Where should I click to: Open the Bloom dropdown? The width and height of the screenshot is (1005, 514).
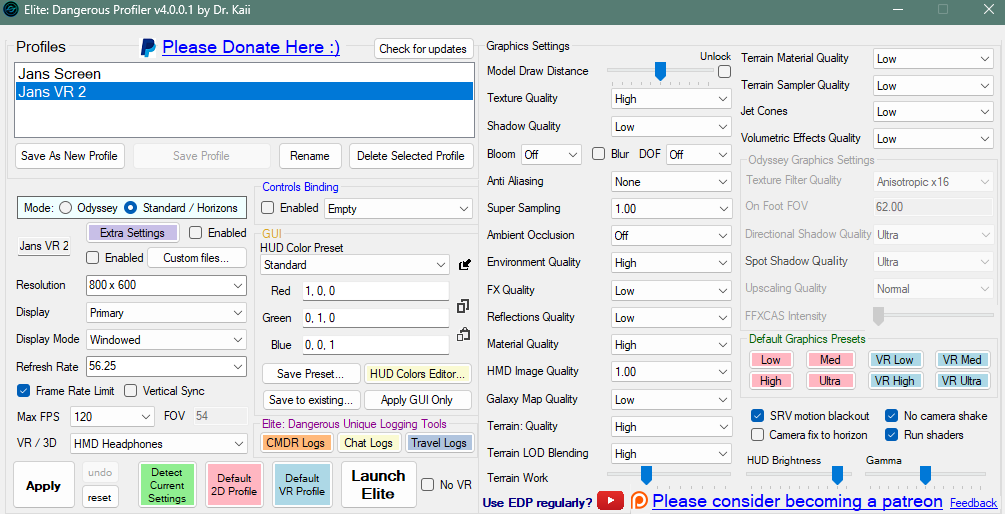coord(551,154)
